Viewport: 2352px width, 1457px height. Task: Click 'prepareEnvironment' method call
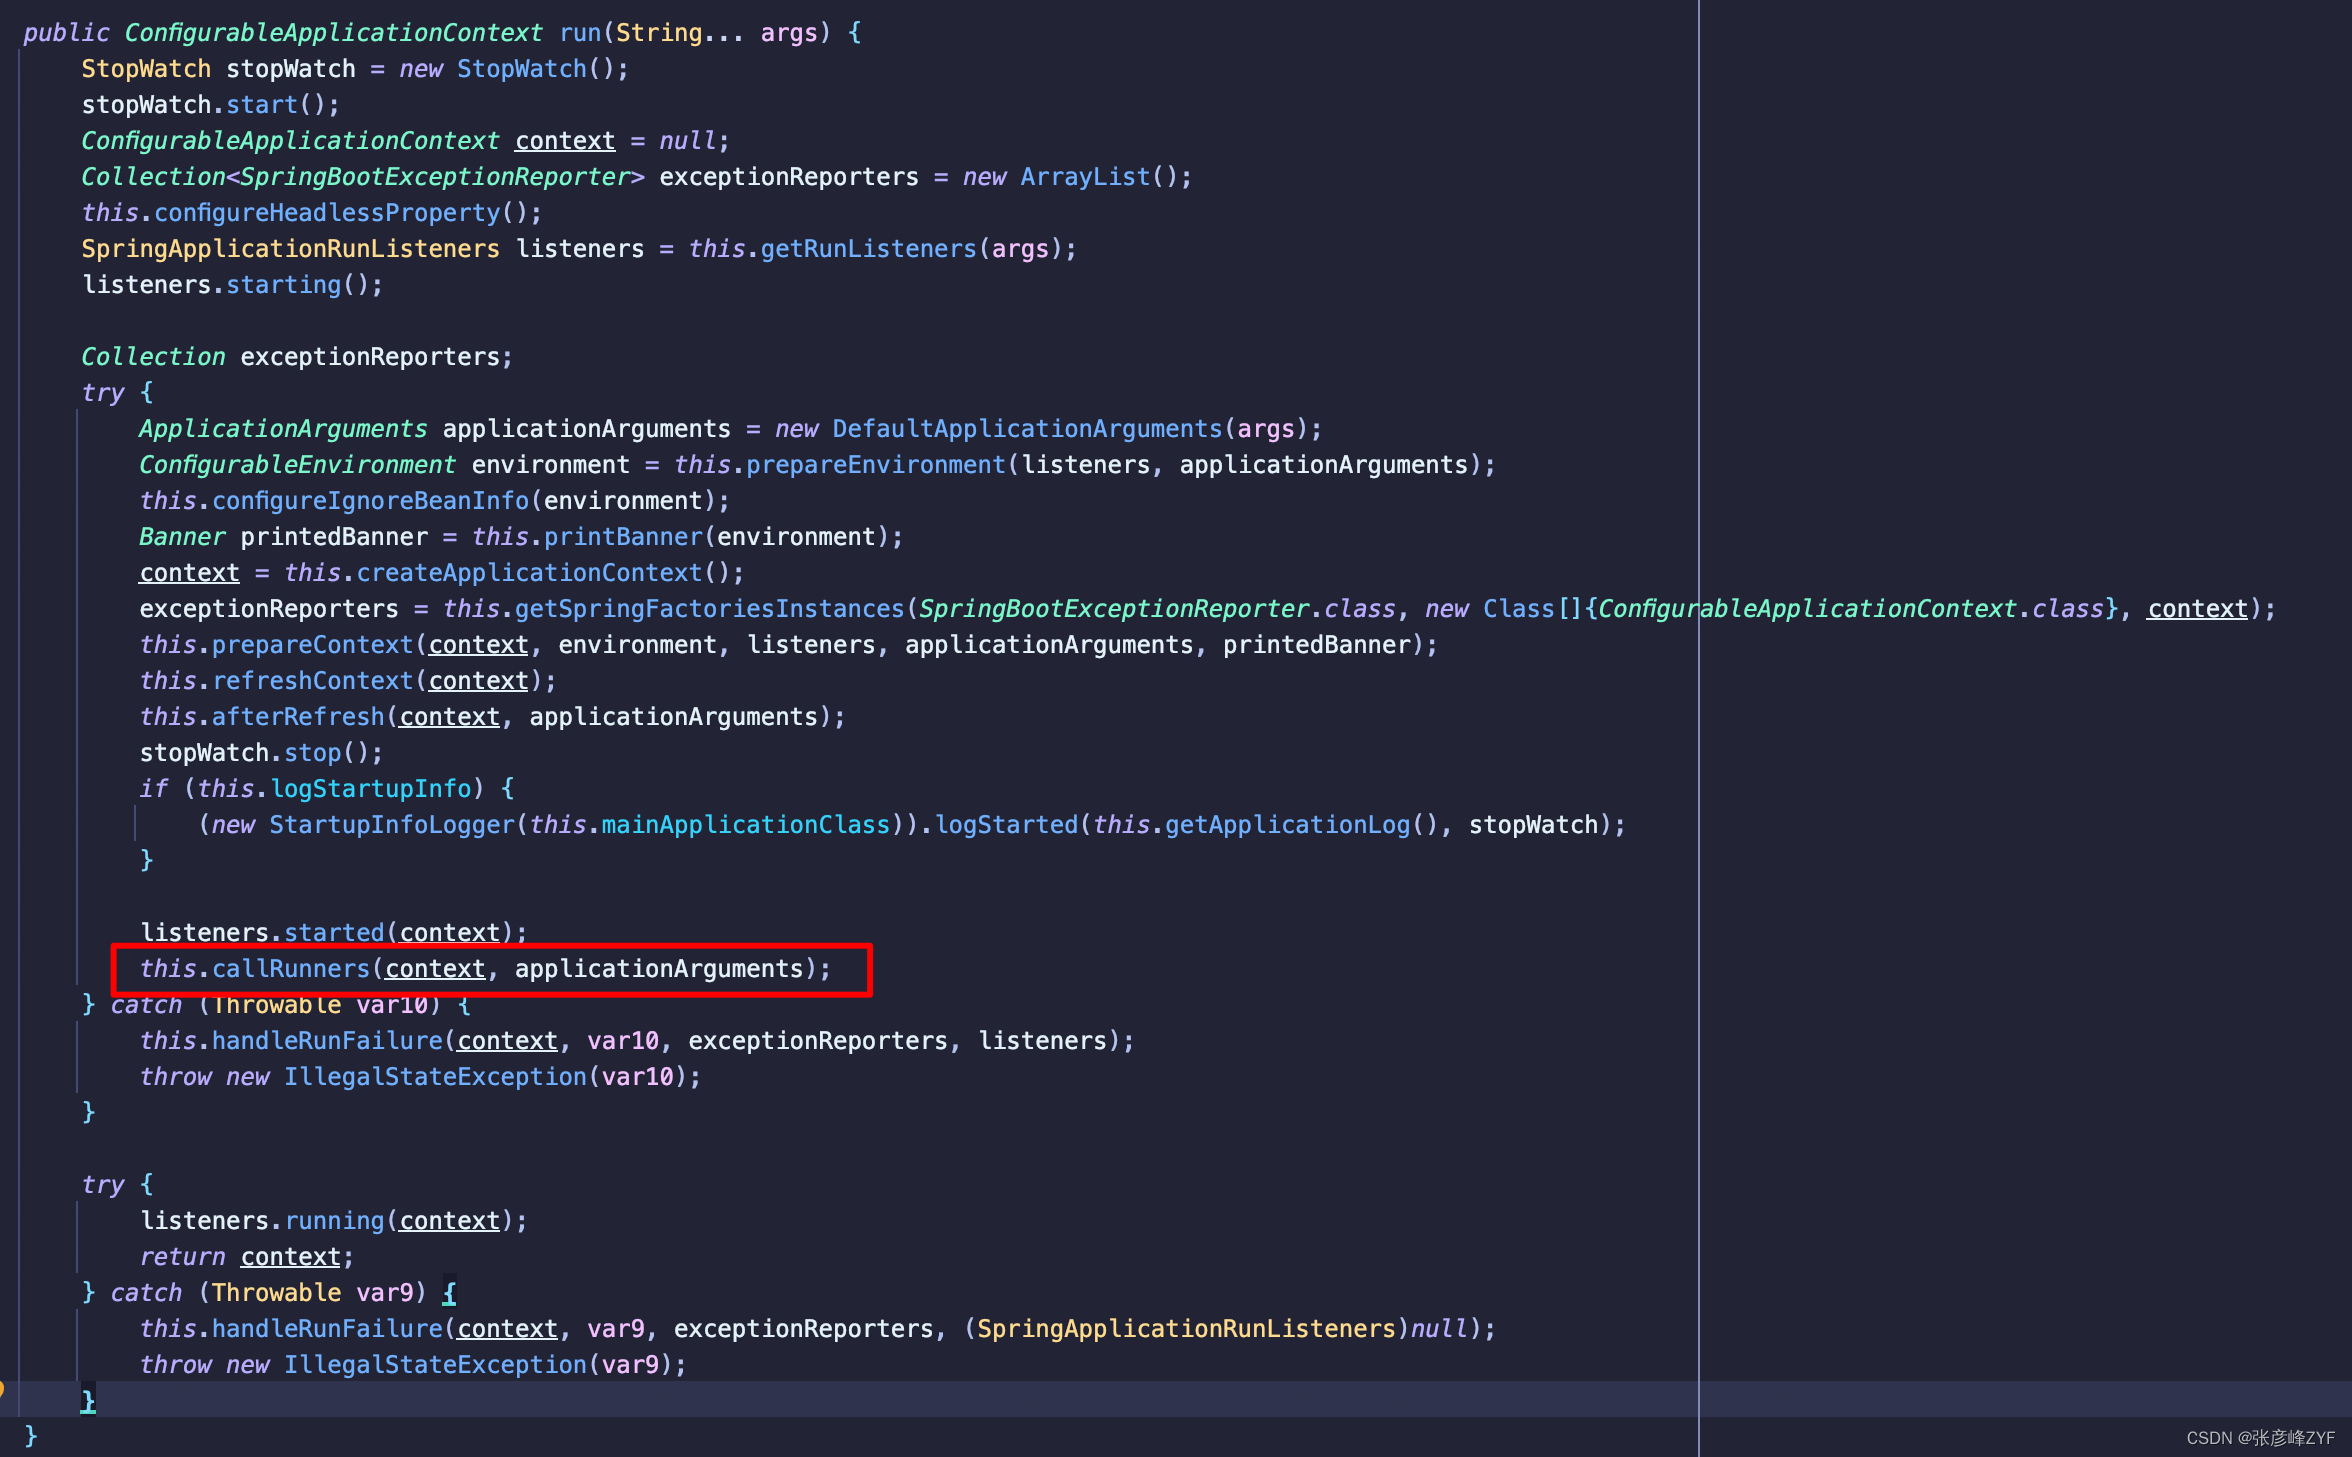[x=876, y=465]
